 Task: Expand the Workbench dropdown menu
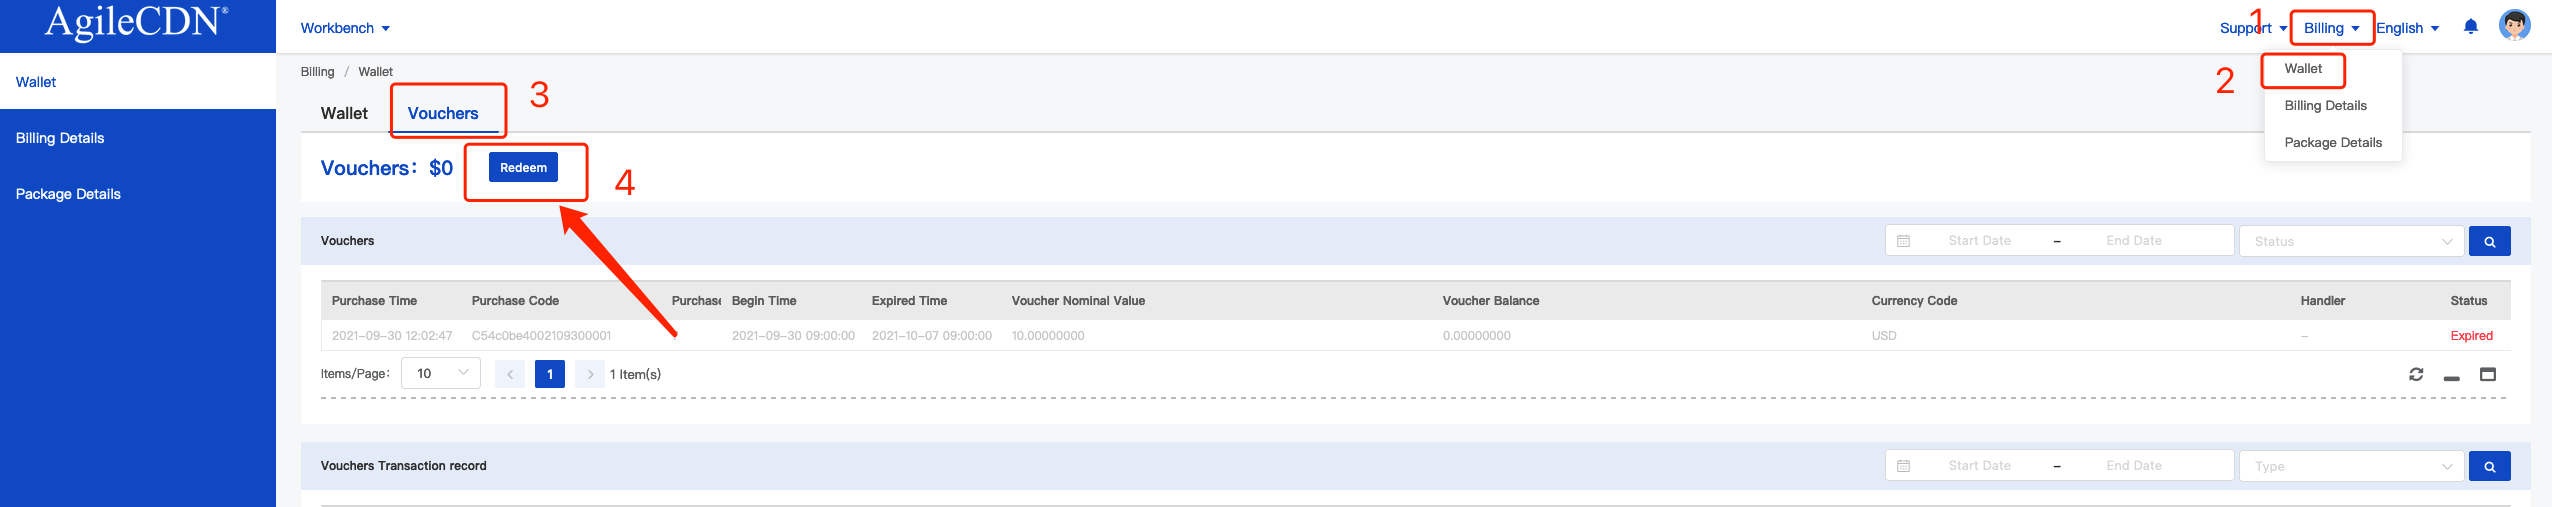pos(345,28)
